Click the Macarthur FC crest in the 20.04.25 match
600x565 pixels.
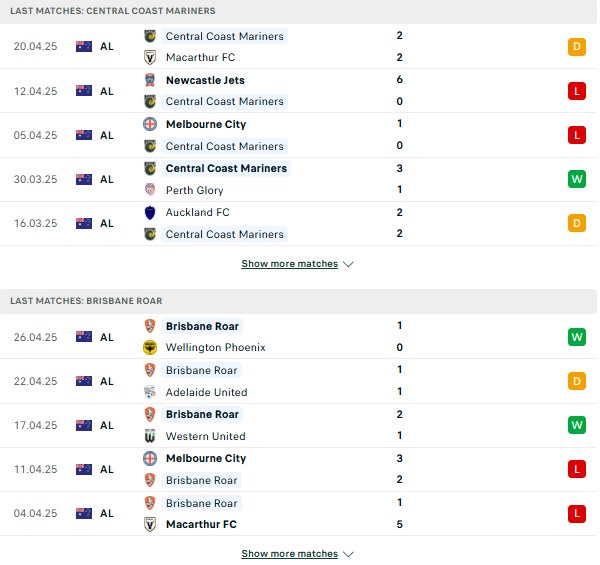click(150, 57)
